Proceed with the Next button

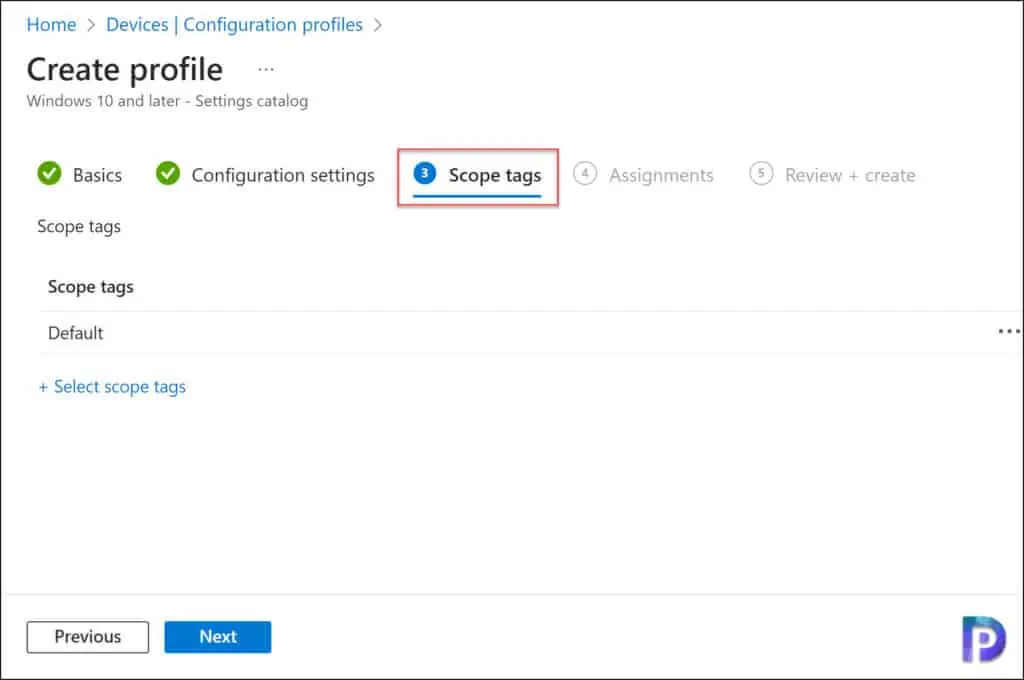(217, 637)
